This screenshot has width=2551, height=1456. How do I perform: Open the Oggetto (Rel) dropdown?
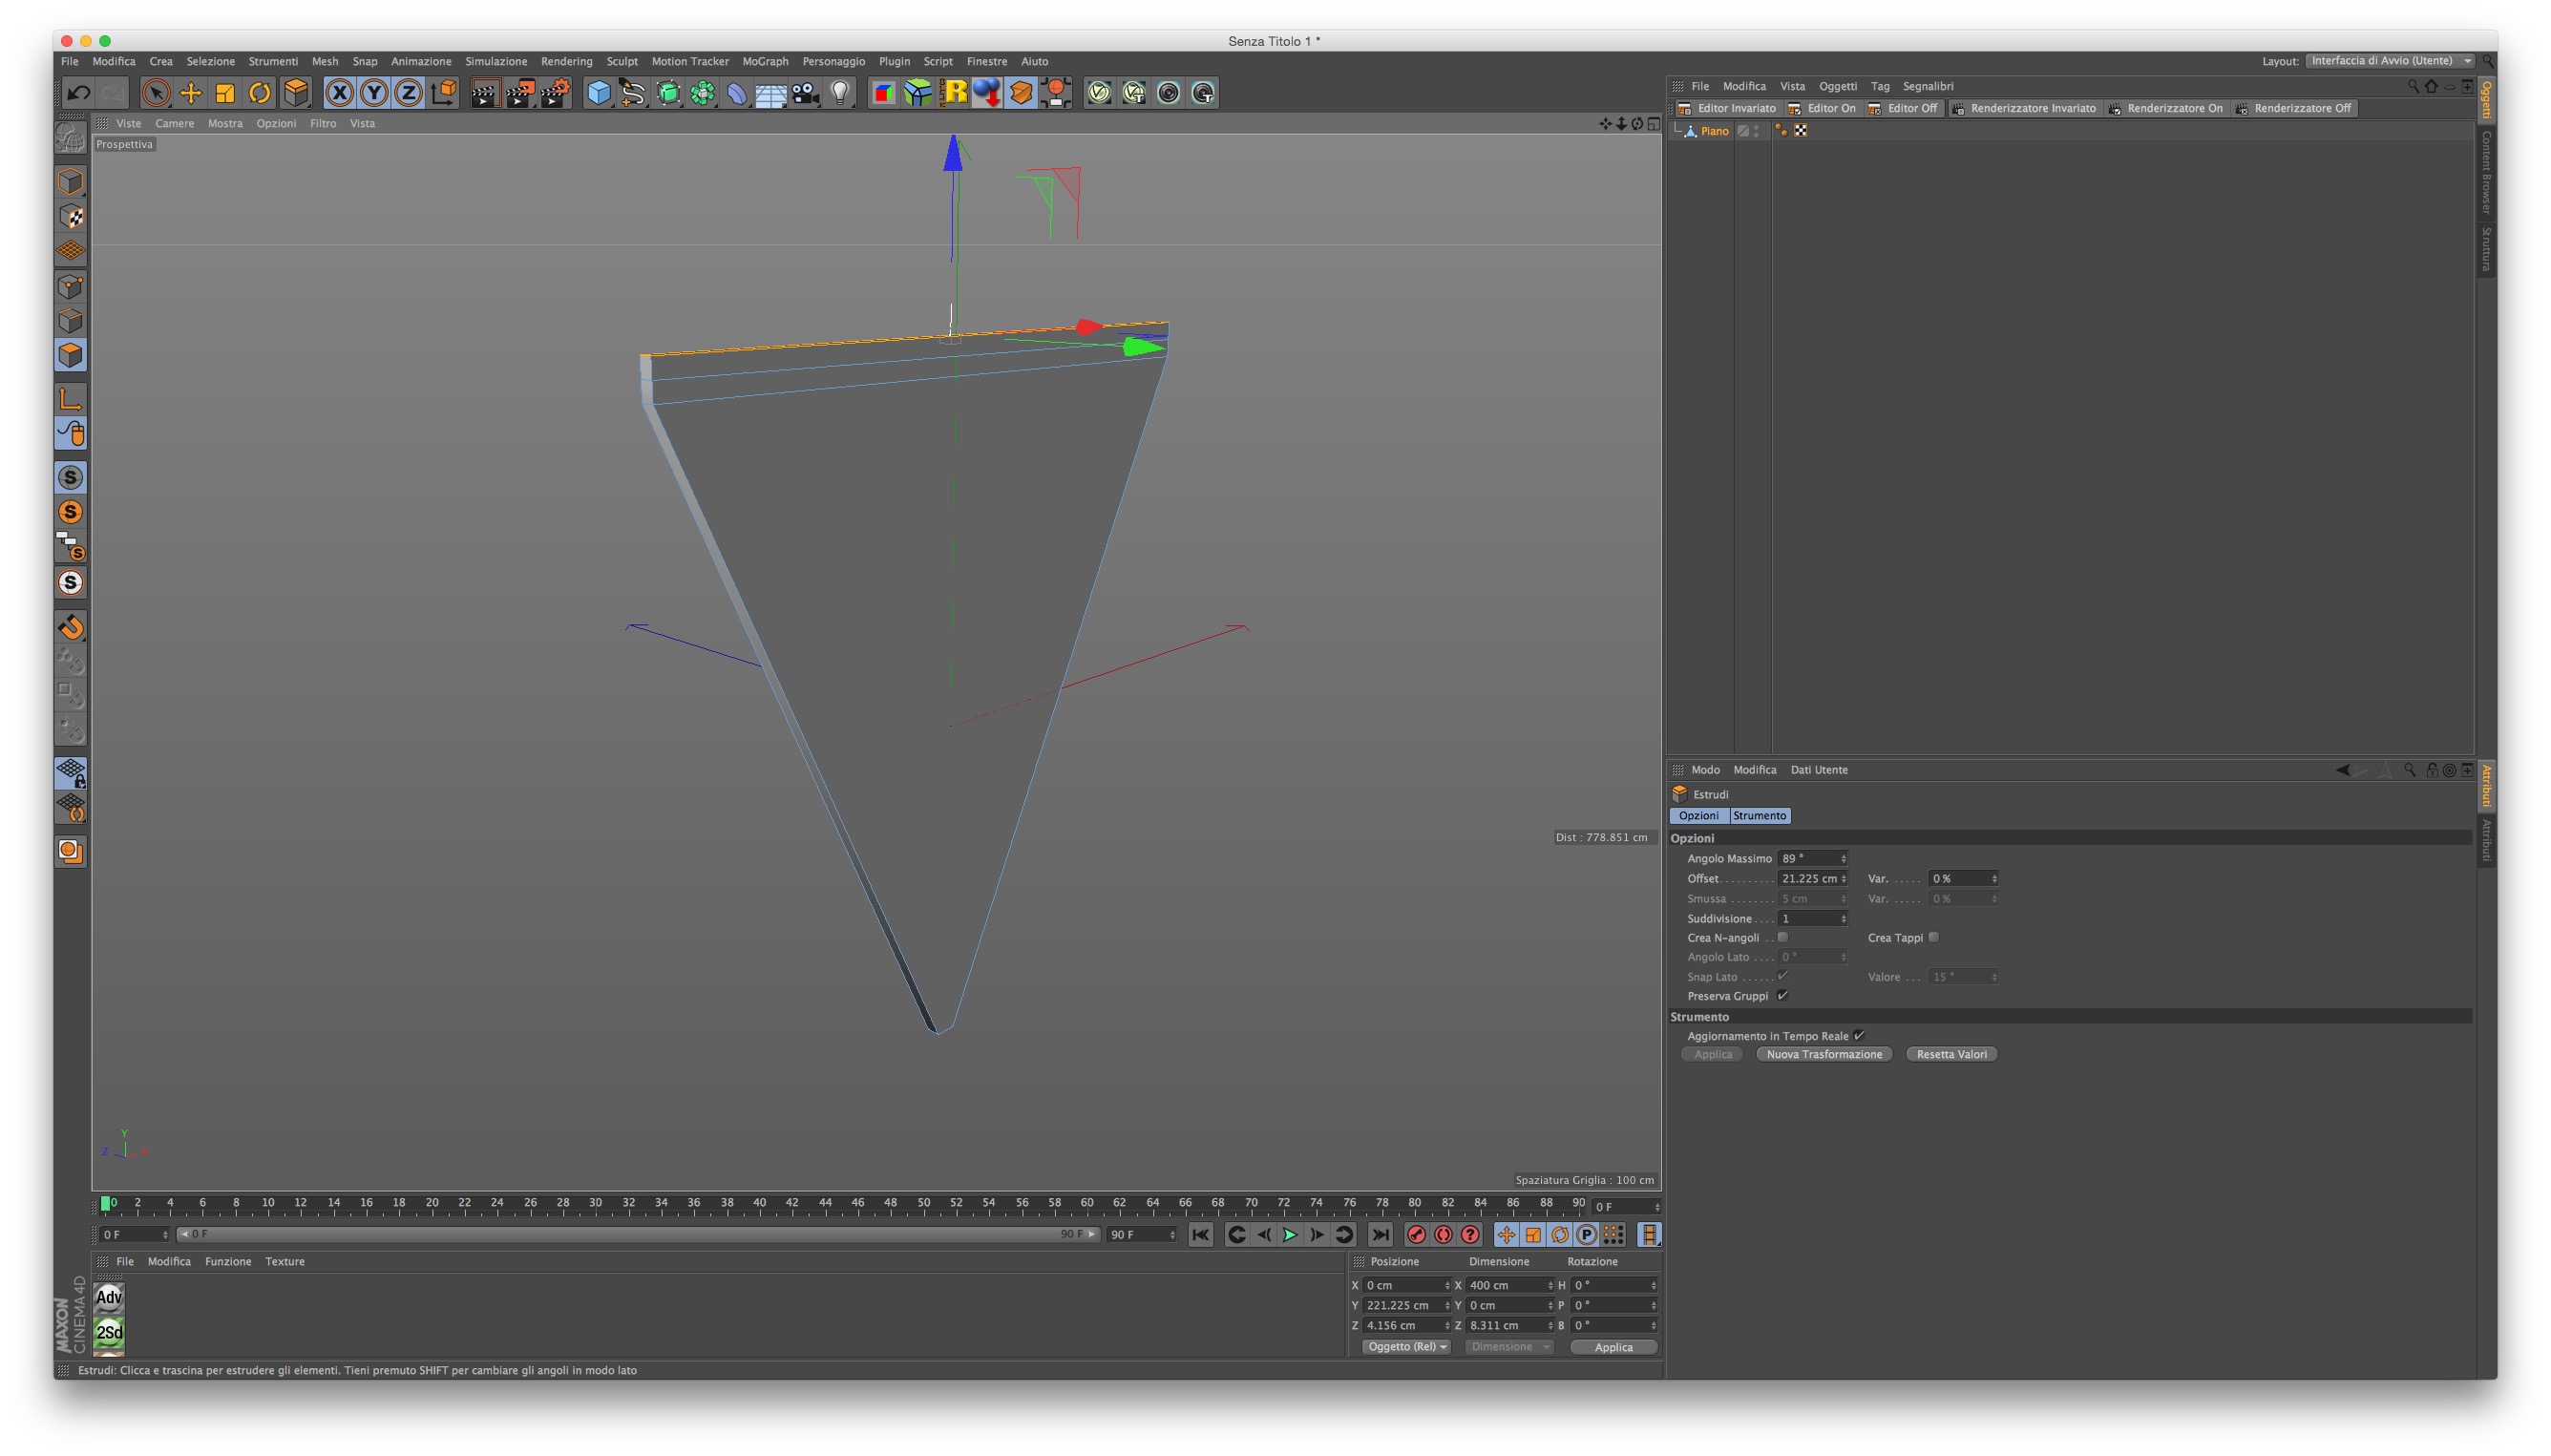1406,1346
